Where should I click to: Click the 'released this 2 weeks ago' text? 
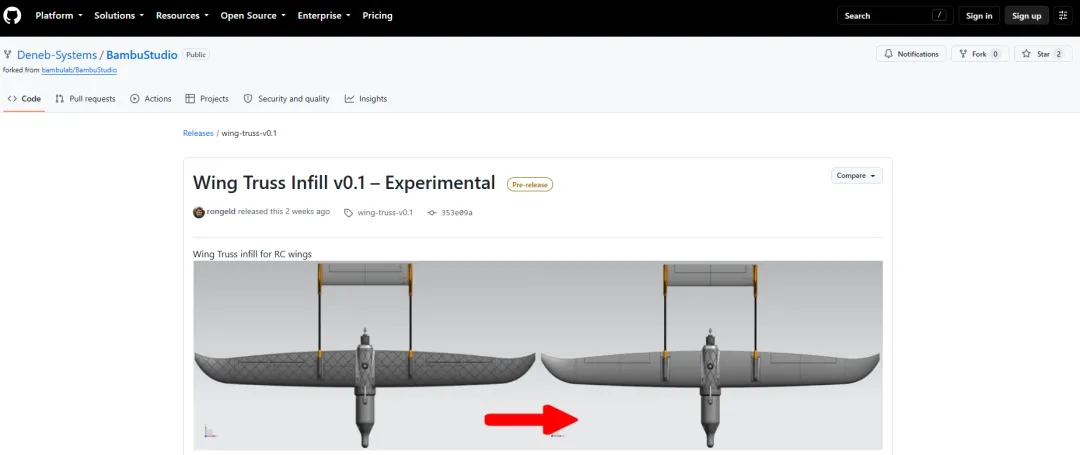(284, 212)
